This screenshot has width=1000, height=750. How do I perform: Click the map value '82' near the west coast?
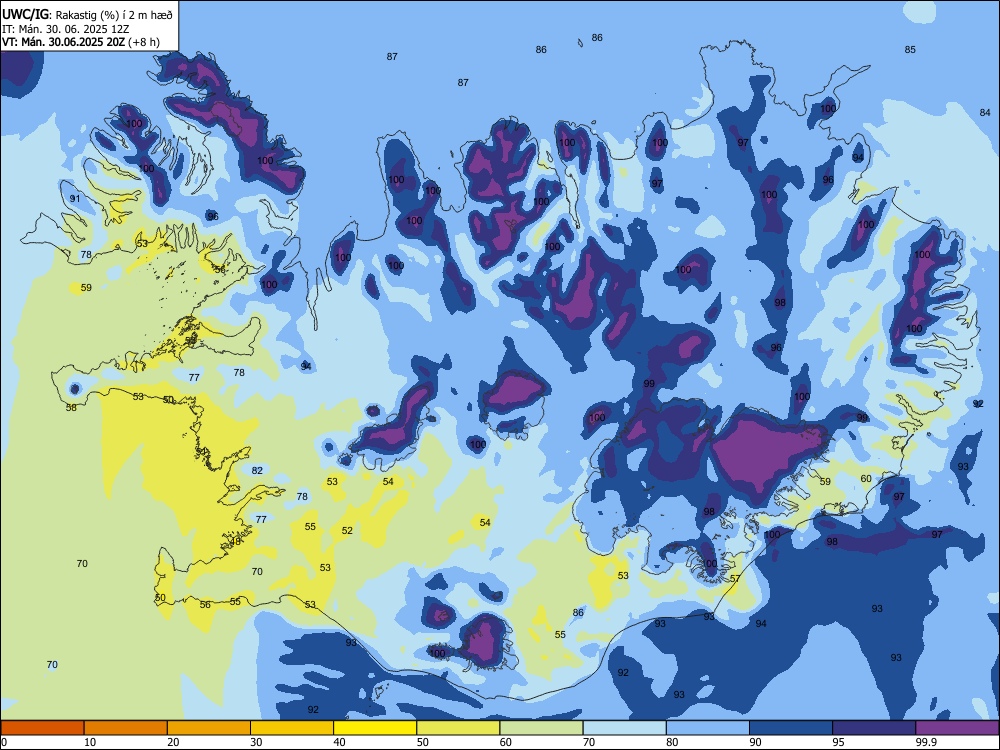coord(257,471)
